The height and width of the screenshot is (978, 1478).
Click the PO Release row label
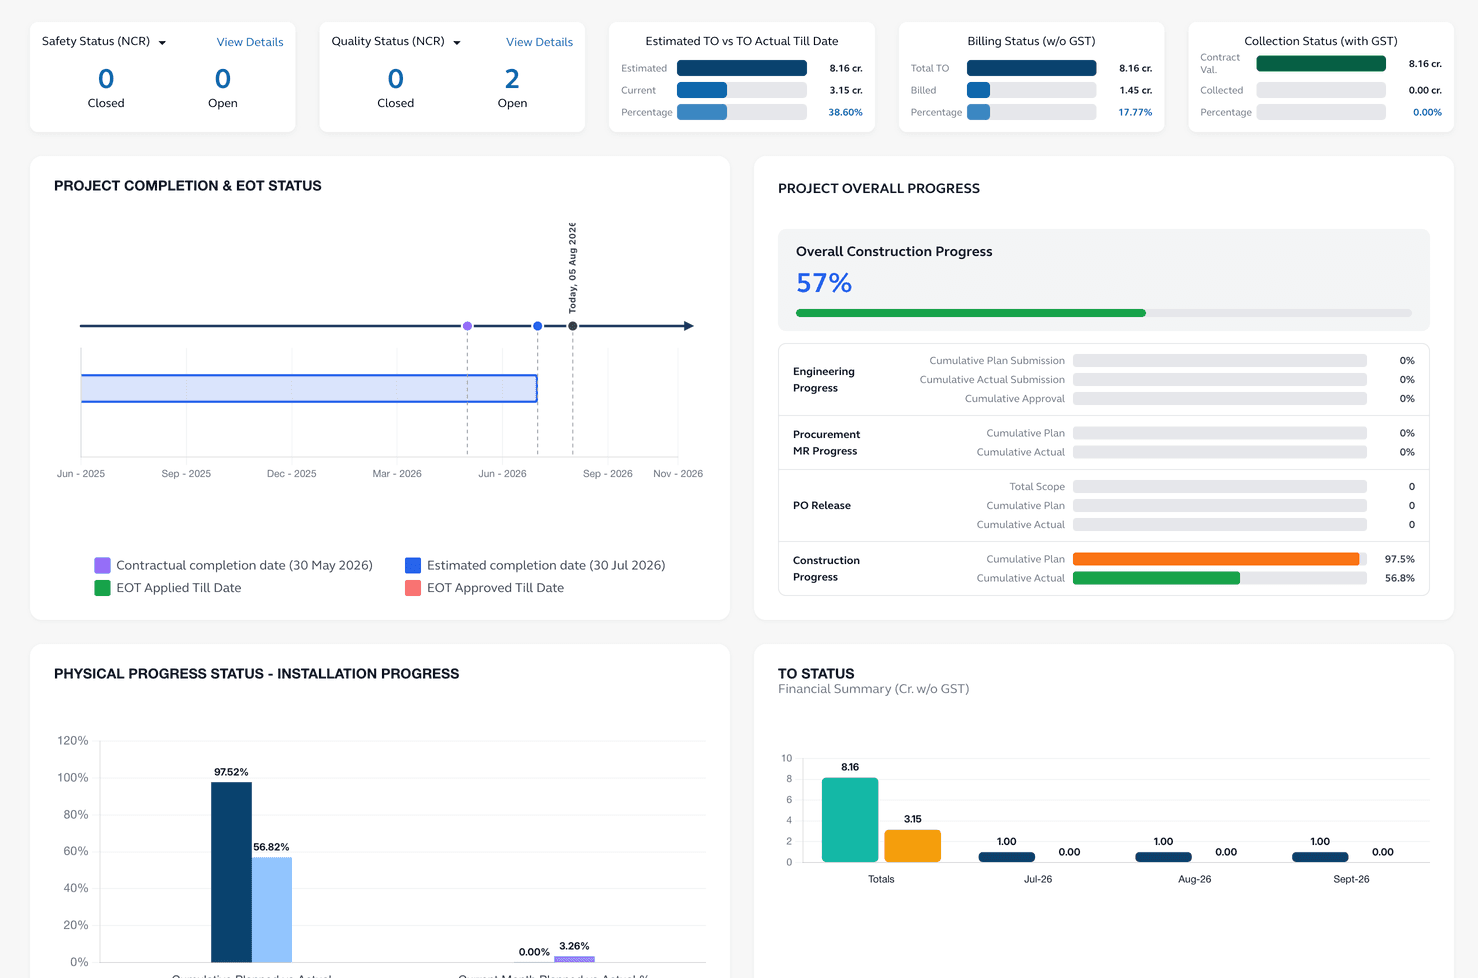point(822,505)
